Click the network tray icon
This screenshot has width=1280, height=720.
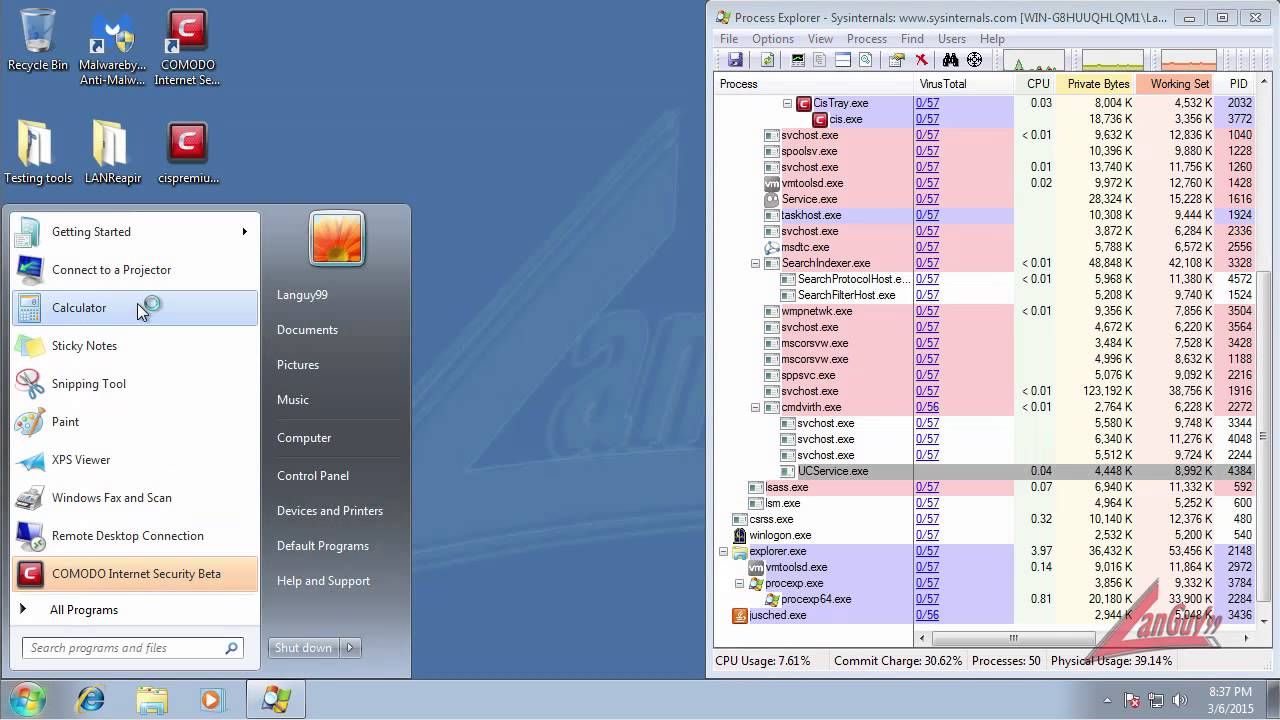point(1156,700)
